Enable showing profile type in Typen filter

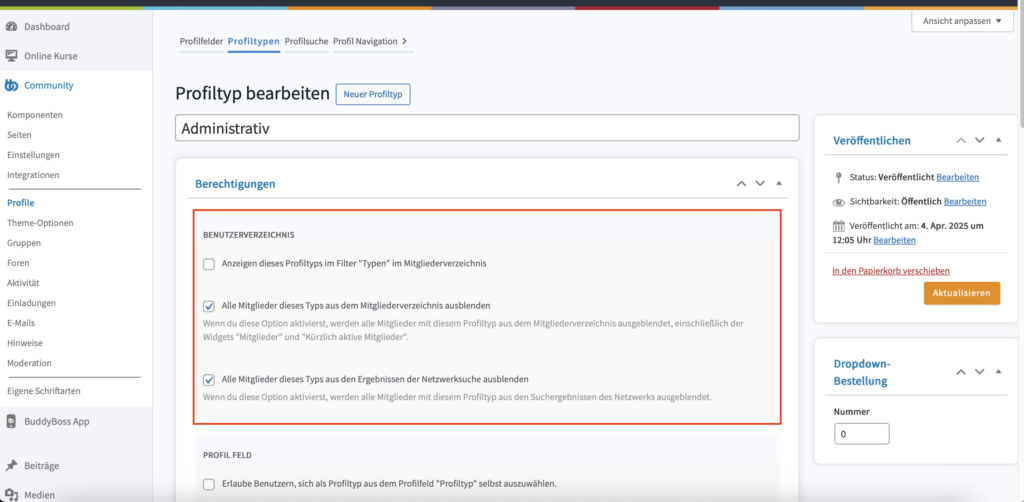click(209, 264)
